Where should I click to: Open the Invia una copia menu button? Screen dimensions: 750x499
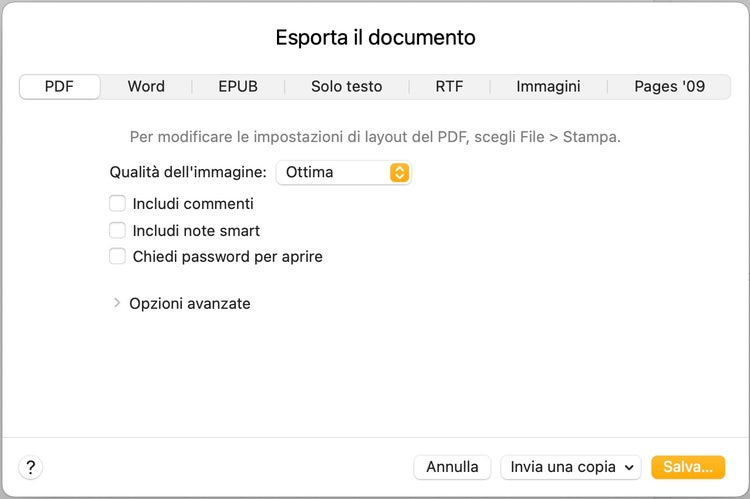(x=570, y=467)
